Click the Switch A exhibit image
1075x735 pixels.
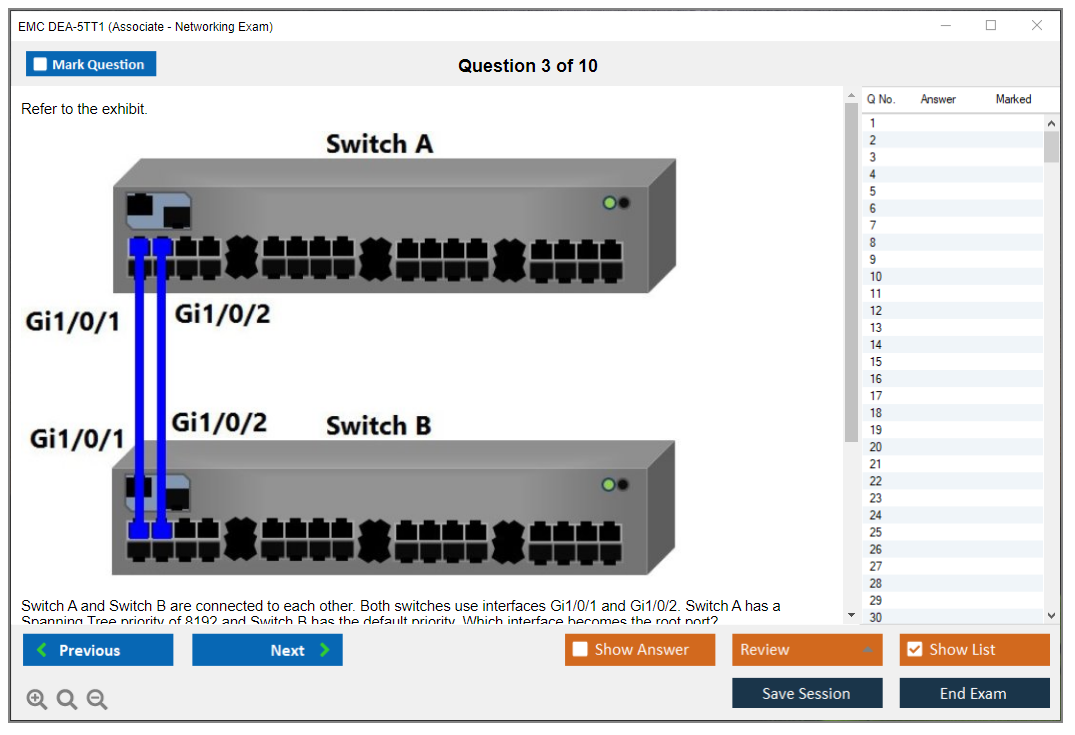(393, 225)
